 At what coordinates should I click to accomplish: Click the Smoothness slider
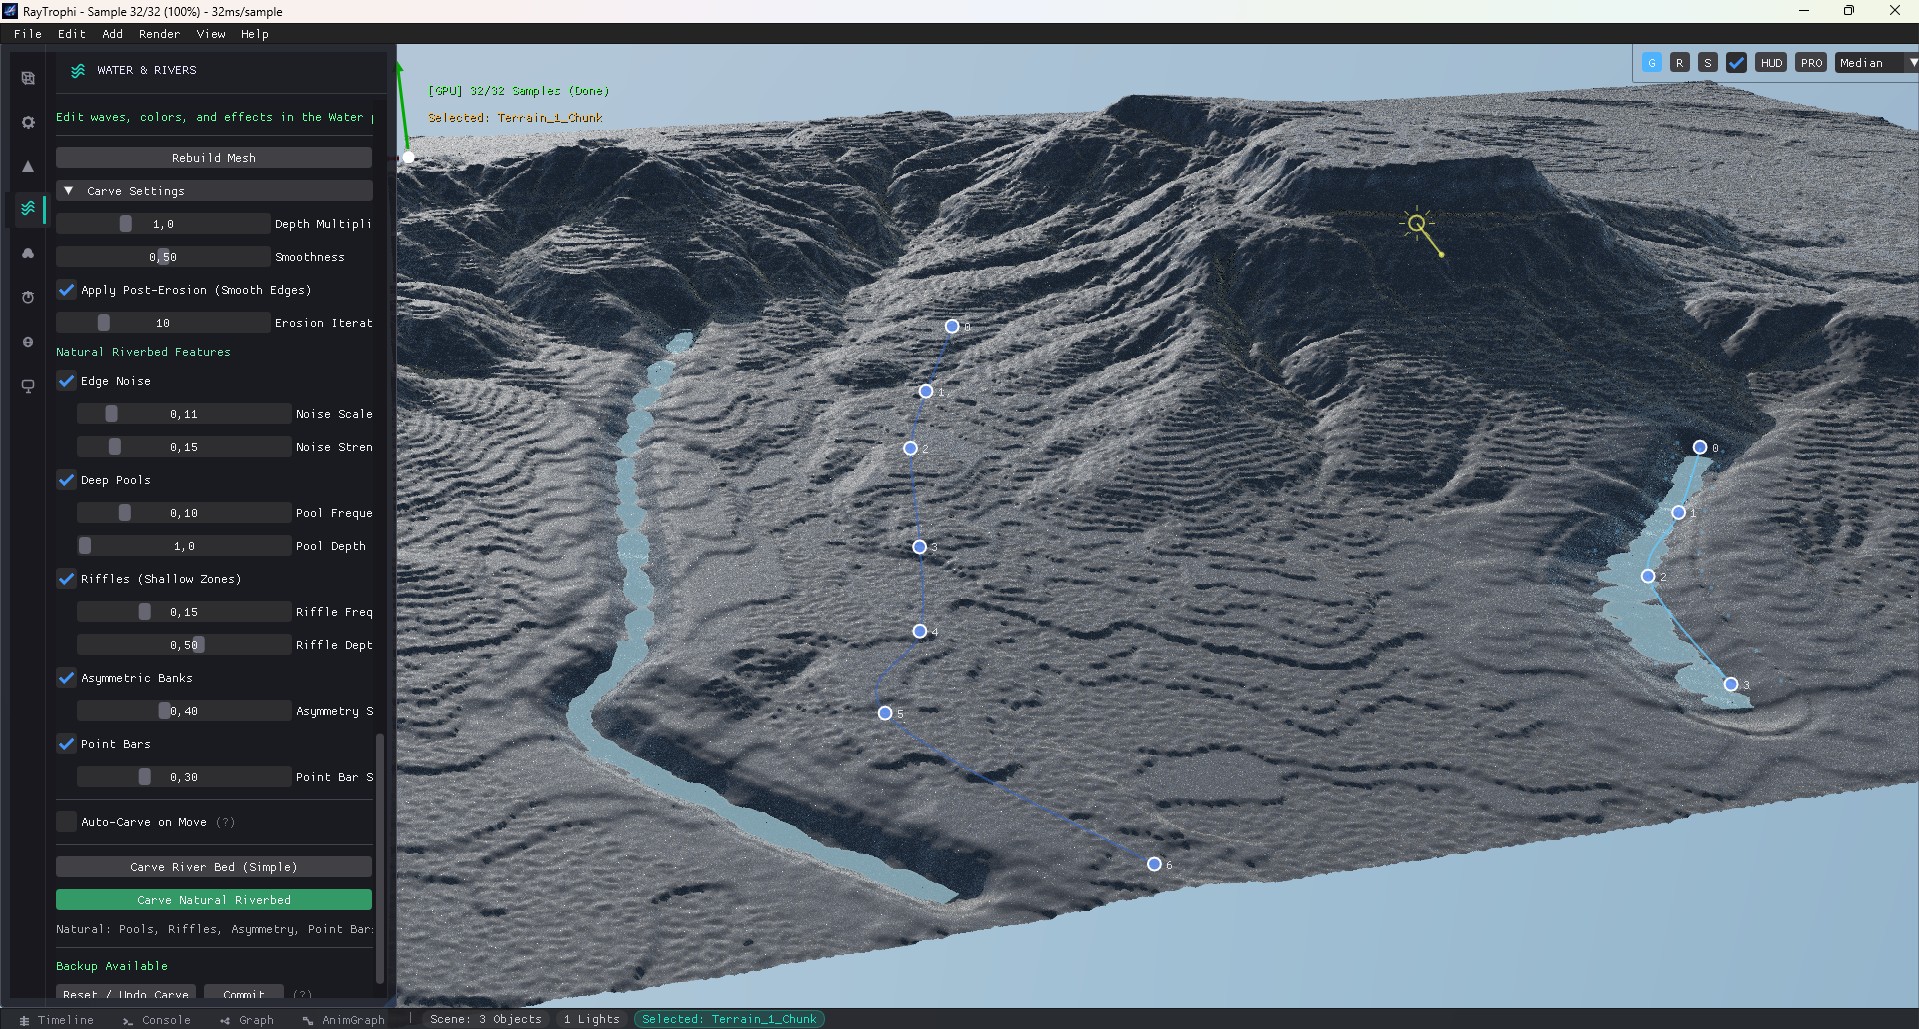(163, 257)
